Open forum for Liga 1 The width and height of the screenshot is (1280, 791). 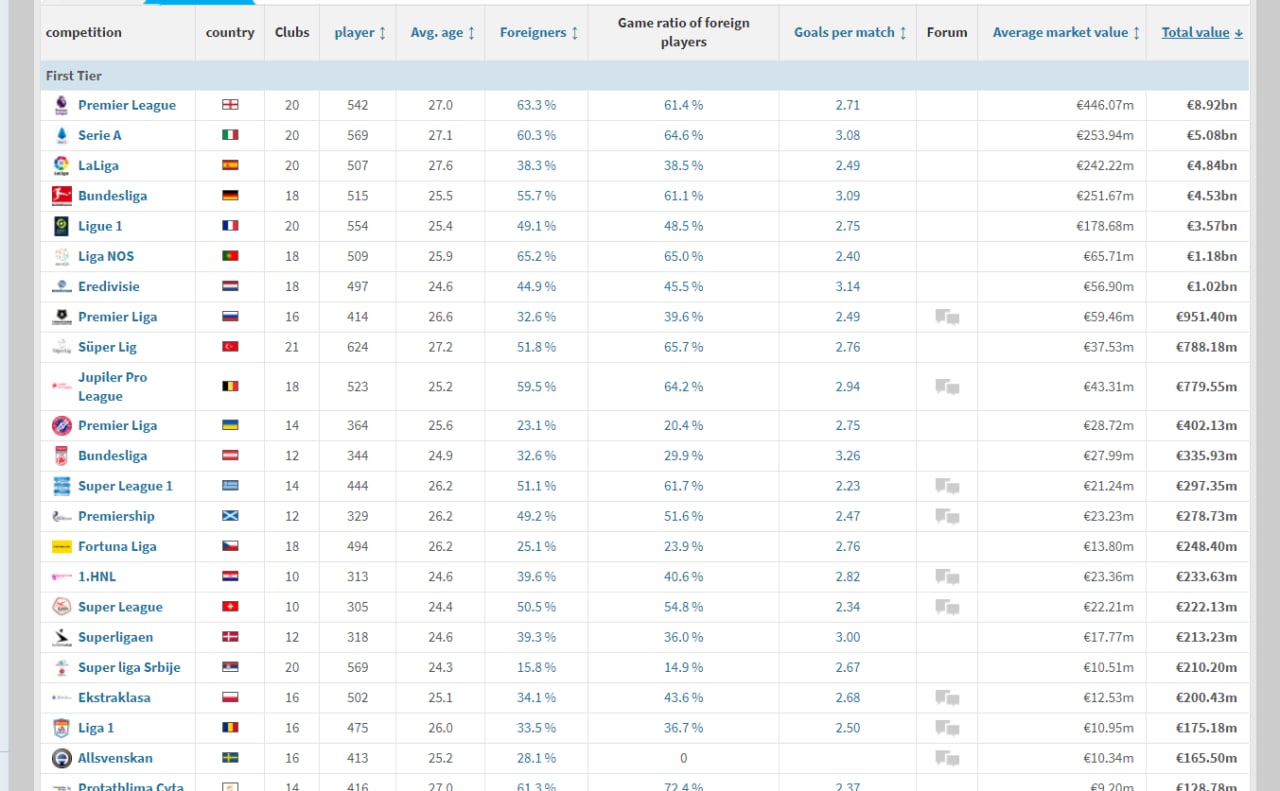click(947, 728)
